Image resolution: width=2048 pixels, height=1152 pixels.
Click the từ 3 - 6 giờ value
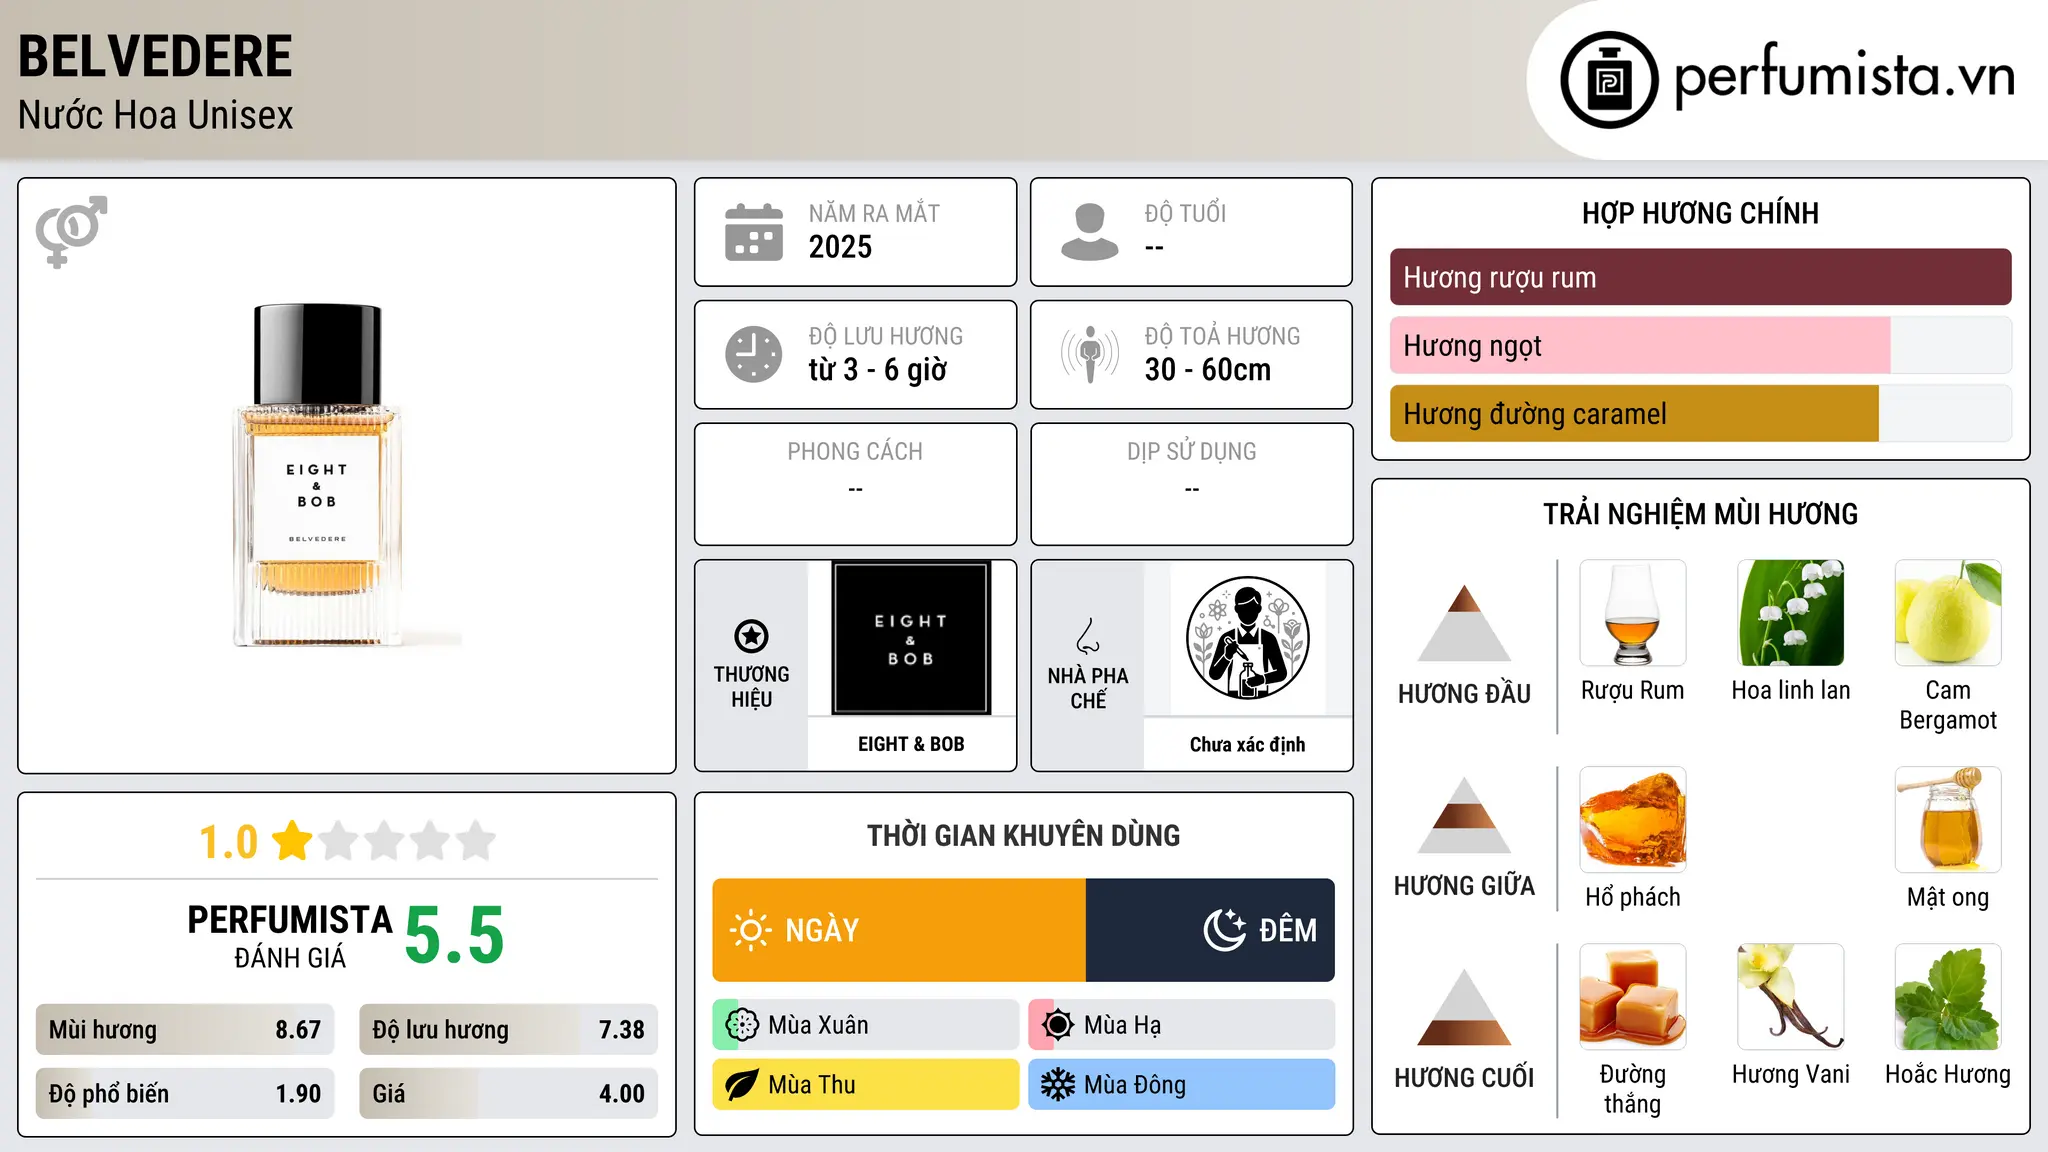tap(877, 370)
